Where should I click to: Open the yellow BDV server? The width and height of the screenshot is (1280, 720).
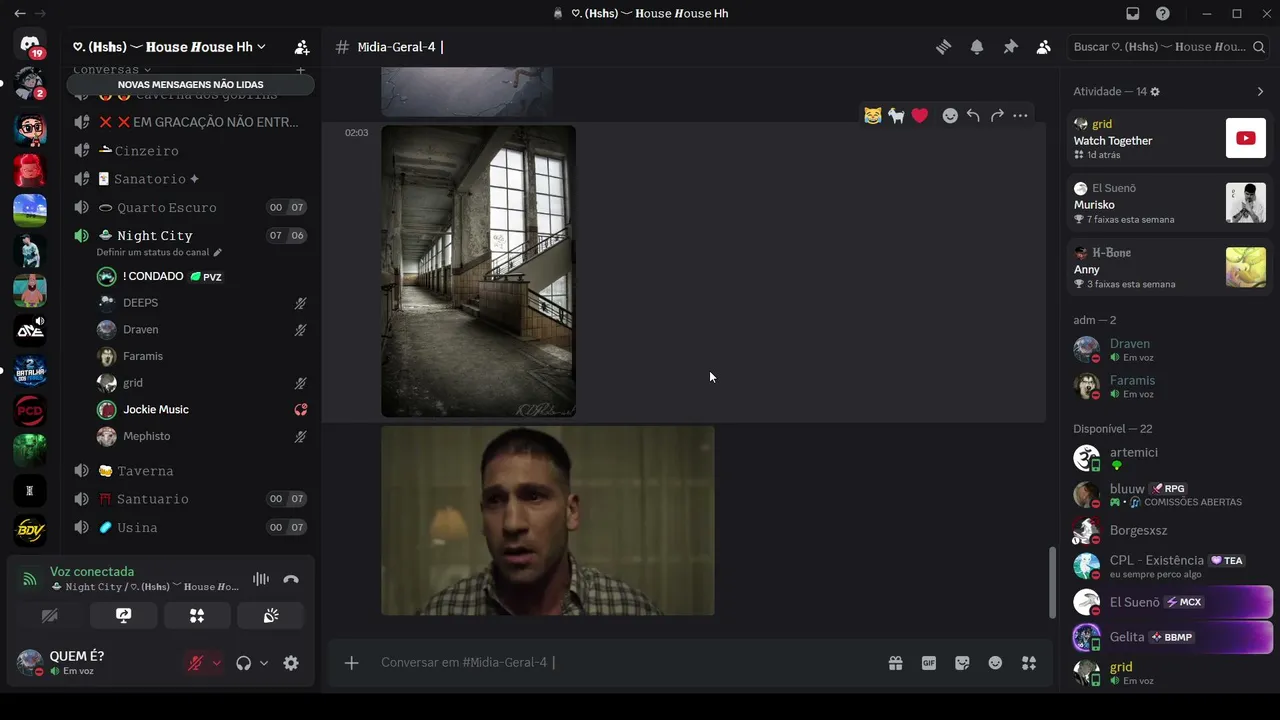tap(30, 530)
